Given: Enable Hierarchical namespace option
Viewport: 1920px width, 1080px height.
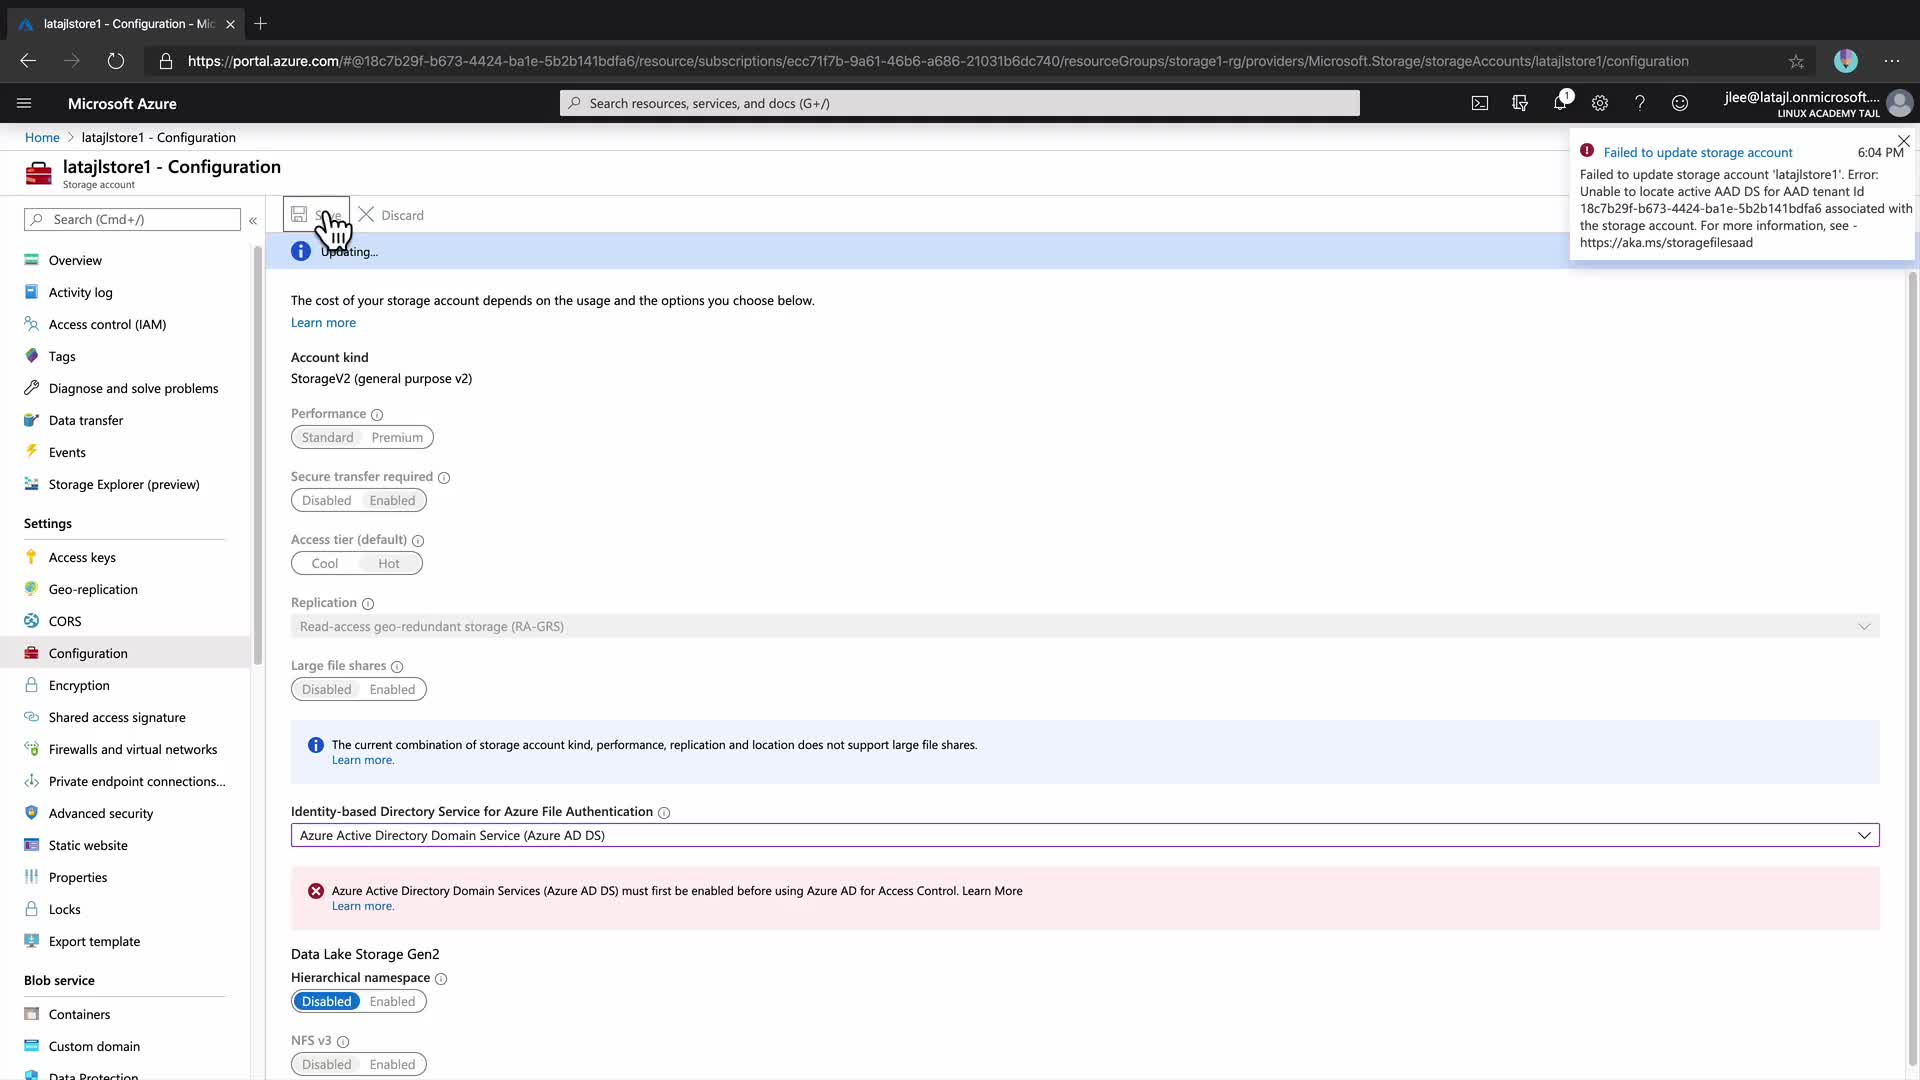Looking at the screenshot, I should [x=392, y=1002].
